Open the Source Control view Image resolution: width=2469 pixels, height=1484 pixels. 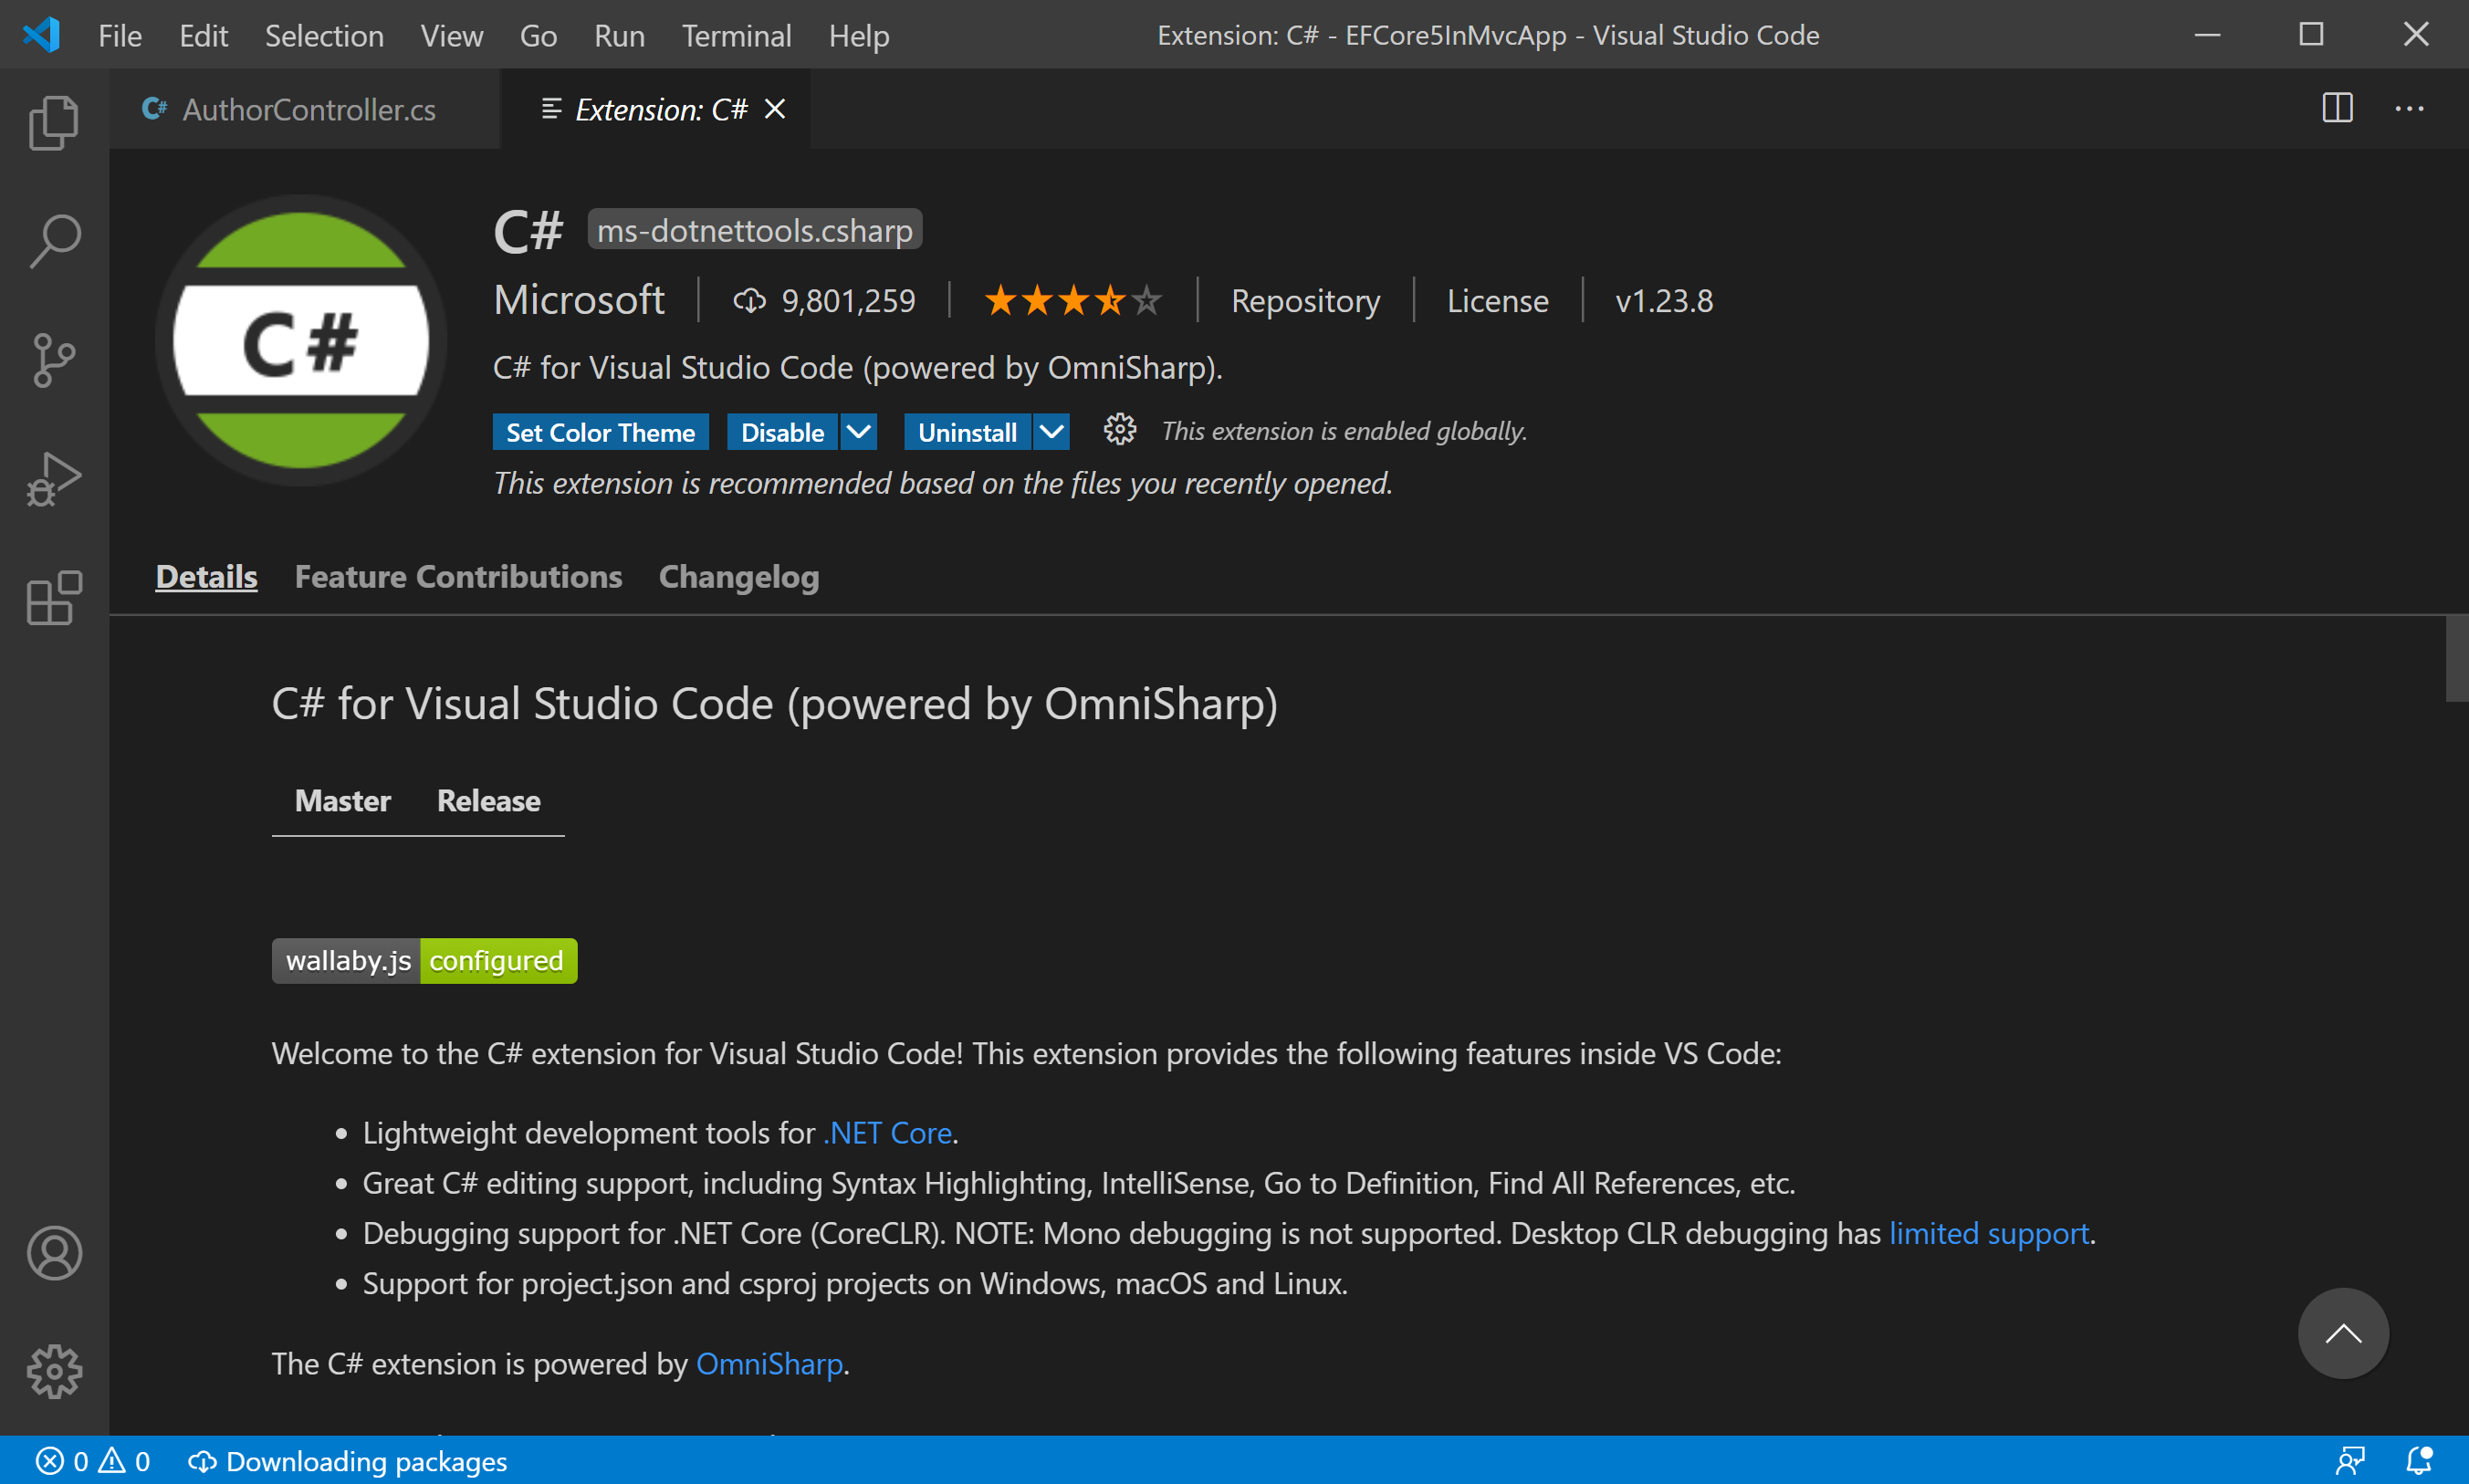tap(54, 360)
